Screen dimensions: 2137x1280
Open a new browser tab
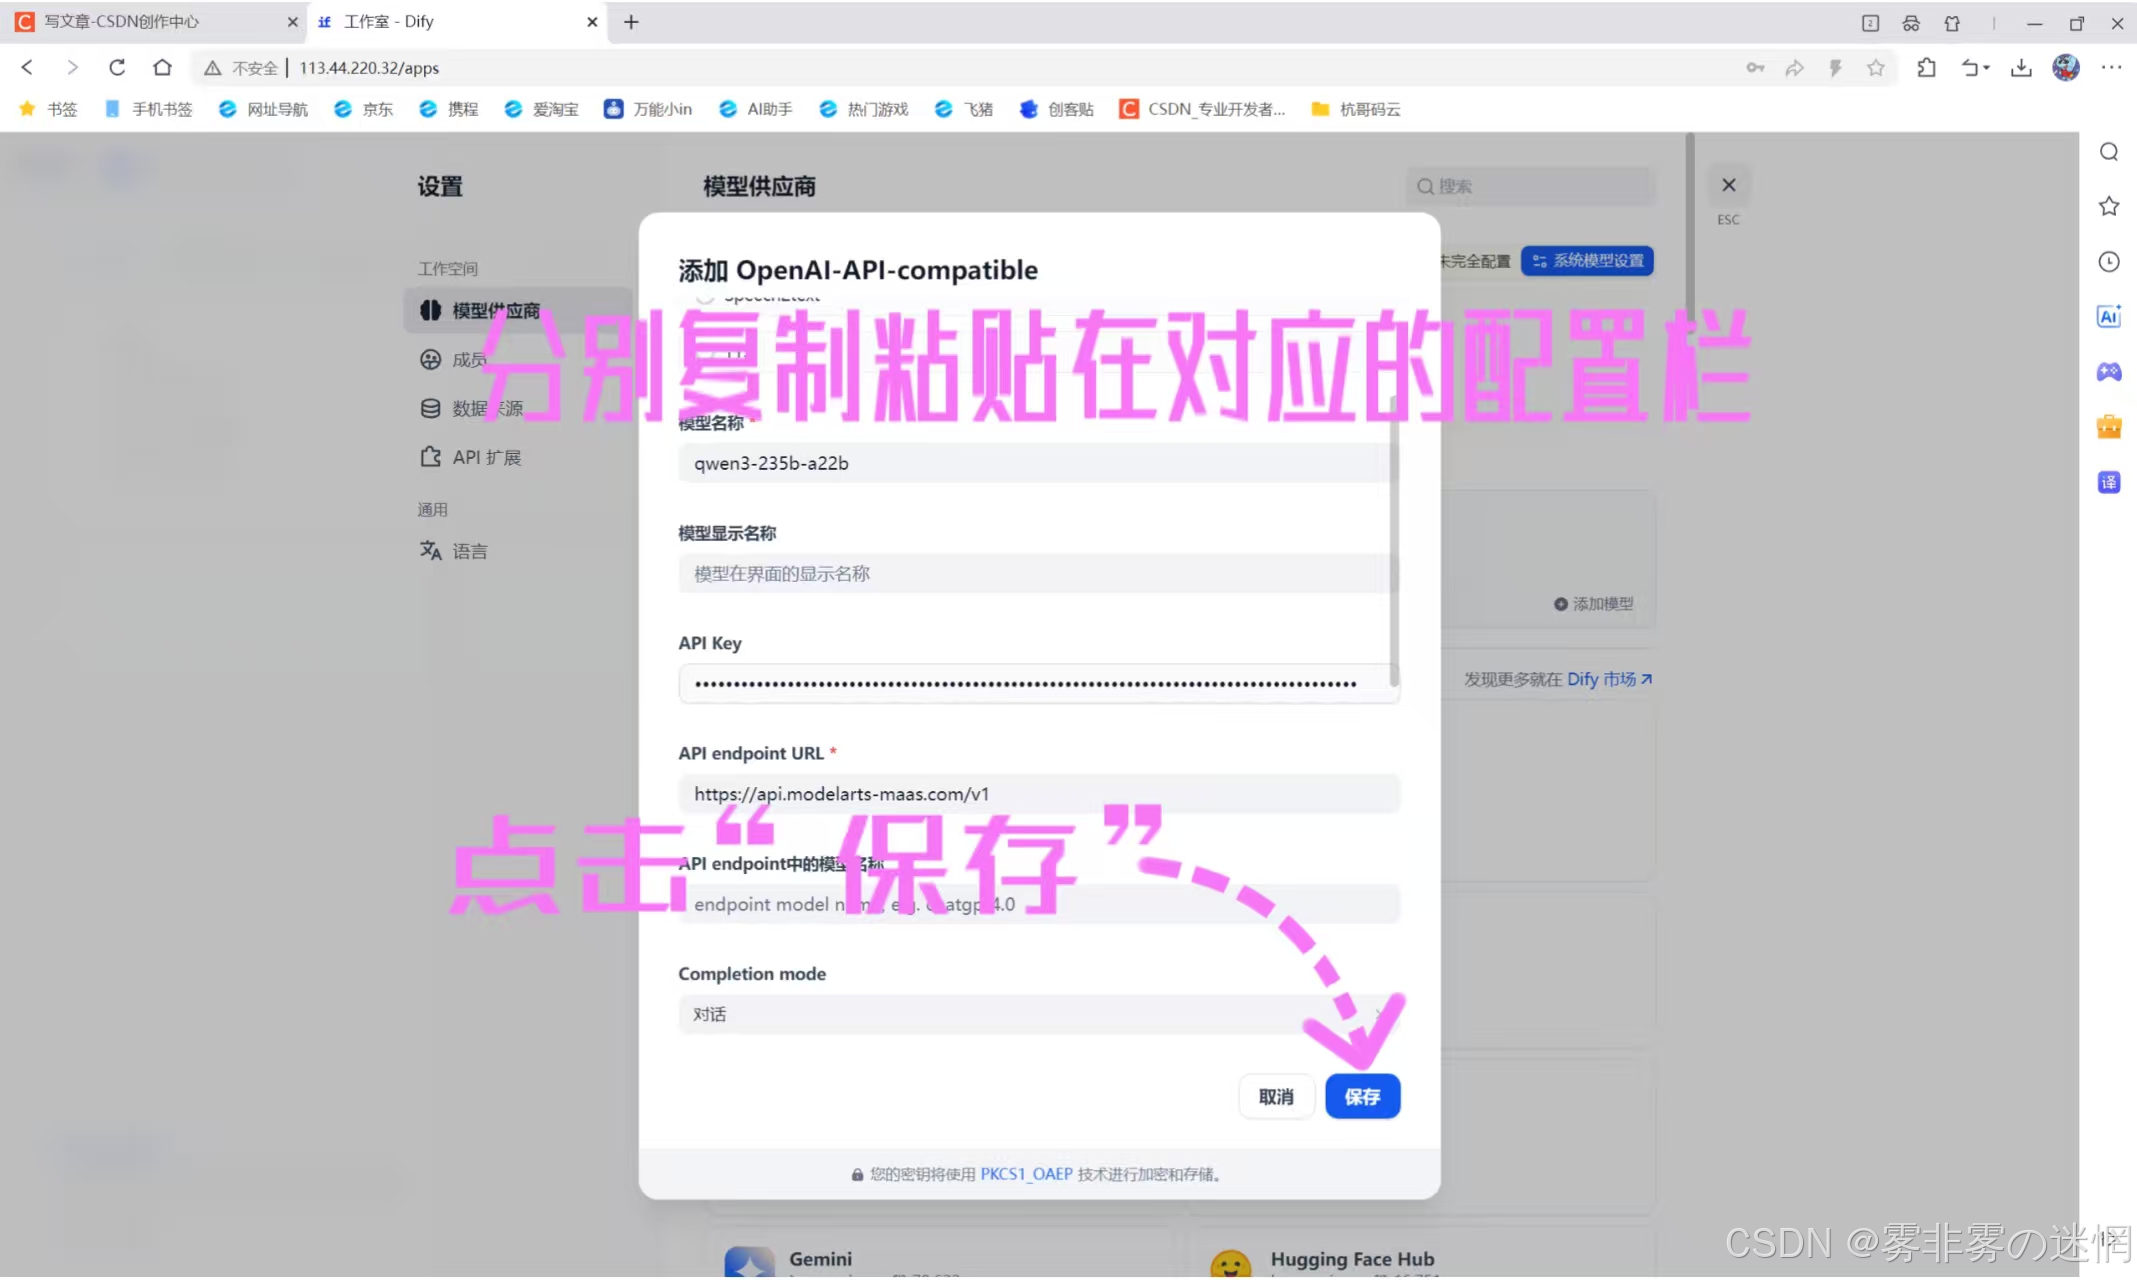pos(631,22)
